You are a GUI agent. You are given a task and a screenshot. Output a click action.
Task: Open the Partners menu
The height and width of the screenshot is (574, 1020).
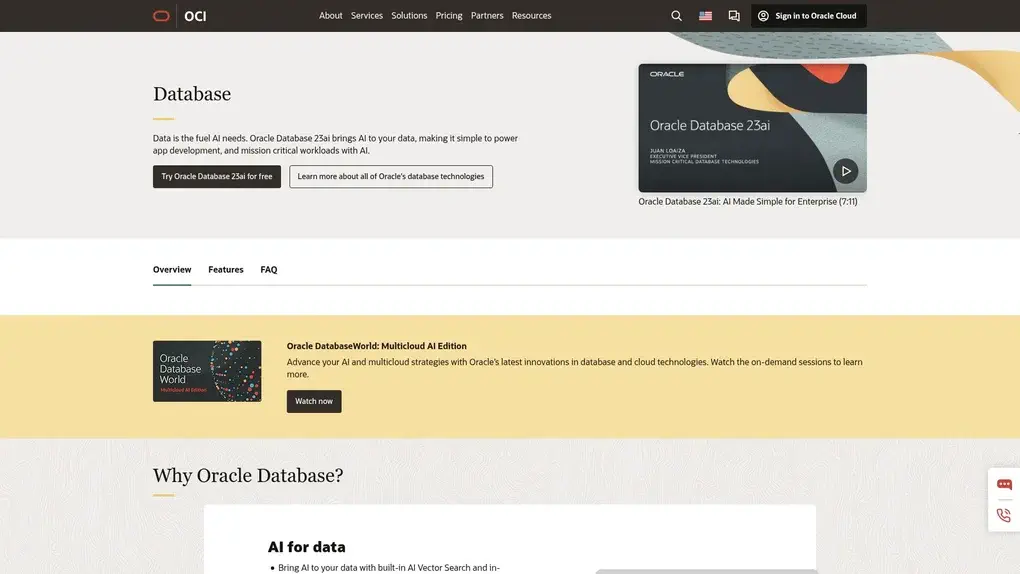tap(487, 16)
